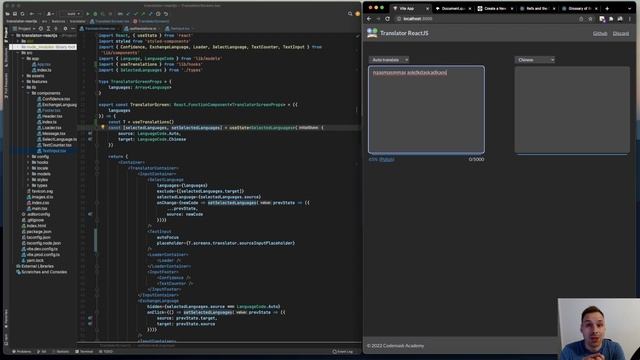Open Scratches and Consoles node

41,272
